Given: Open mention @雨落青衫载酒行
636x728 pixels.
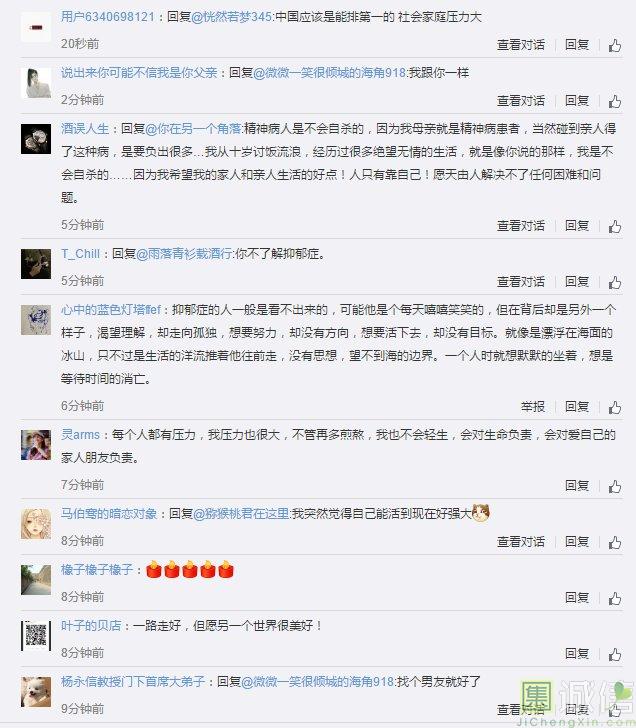Looking at the screenshot, I should [x=184, y=254].
